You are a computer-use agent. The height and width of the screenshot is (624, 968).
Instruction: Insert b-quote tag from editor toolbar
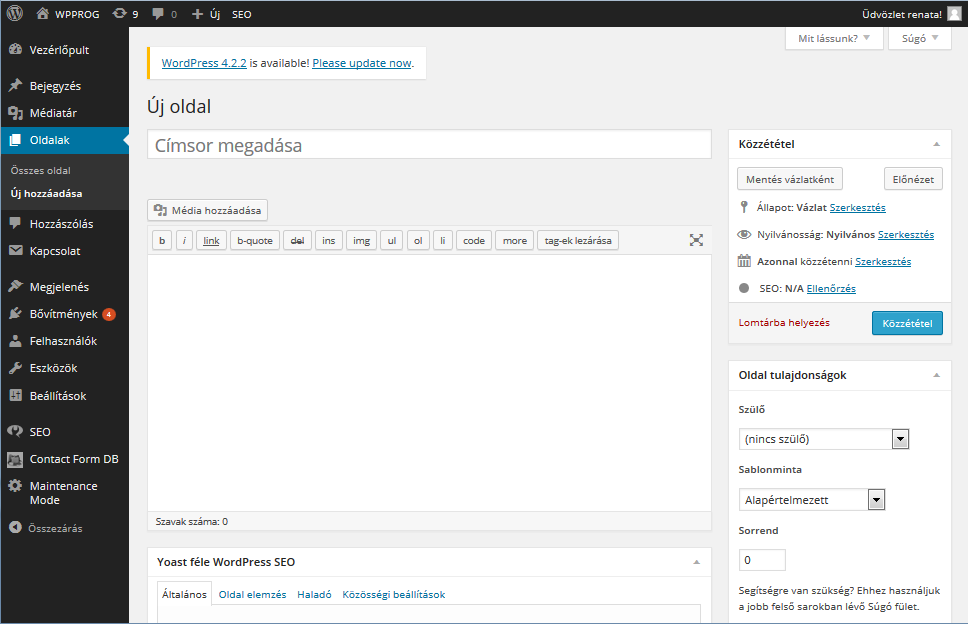pyautogui.click(x=254, y=240)
